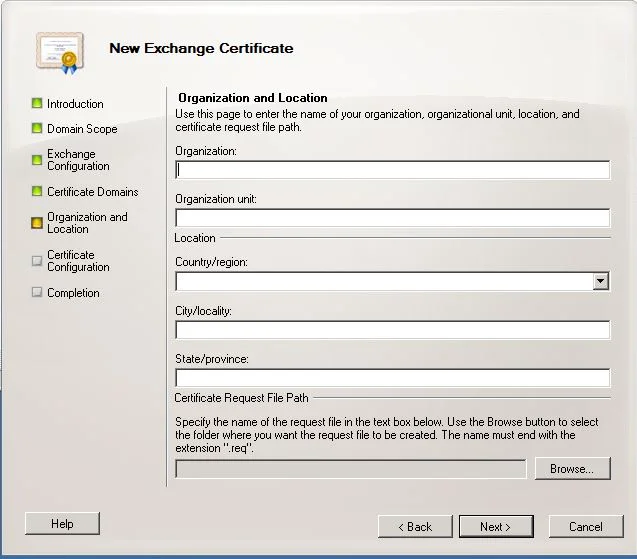Click into the City/locality input box
The width and height of the screenshot is (637, 559).
coord(392,330)
